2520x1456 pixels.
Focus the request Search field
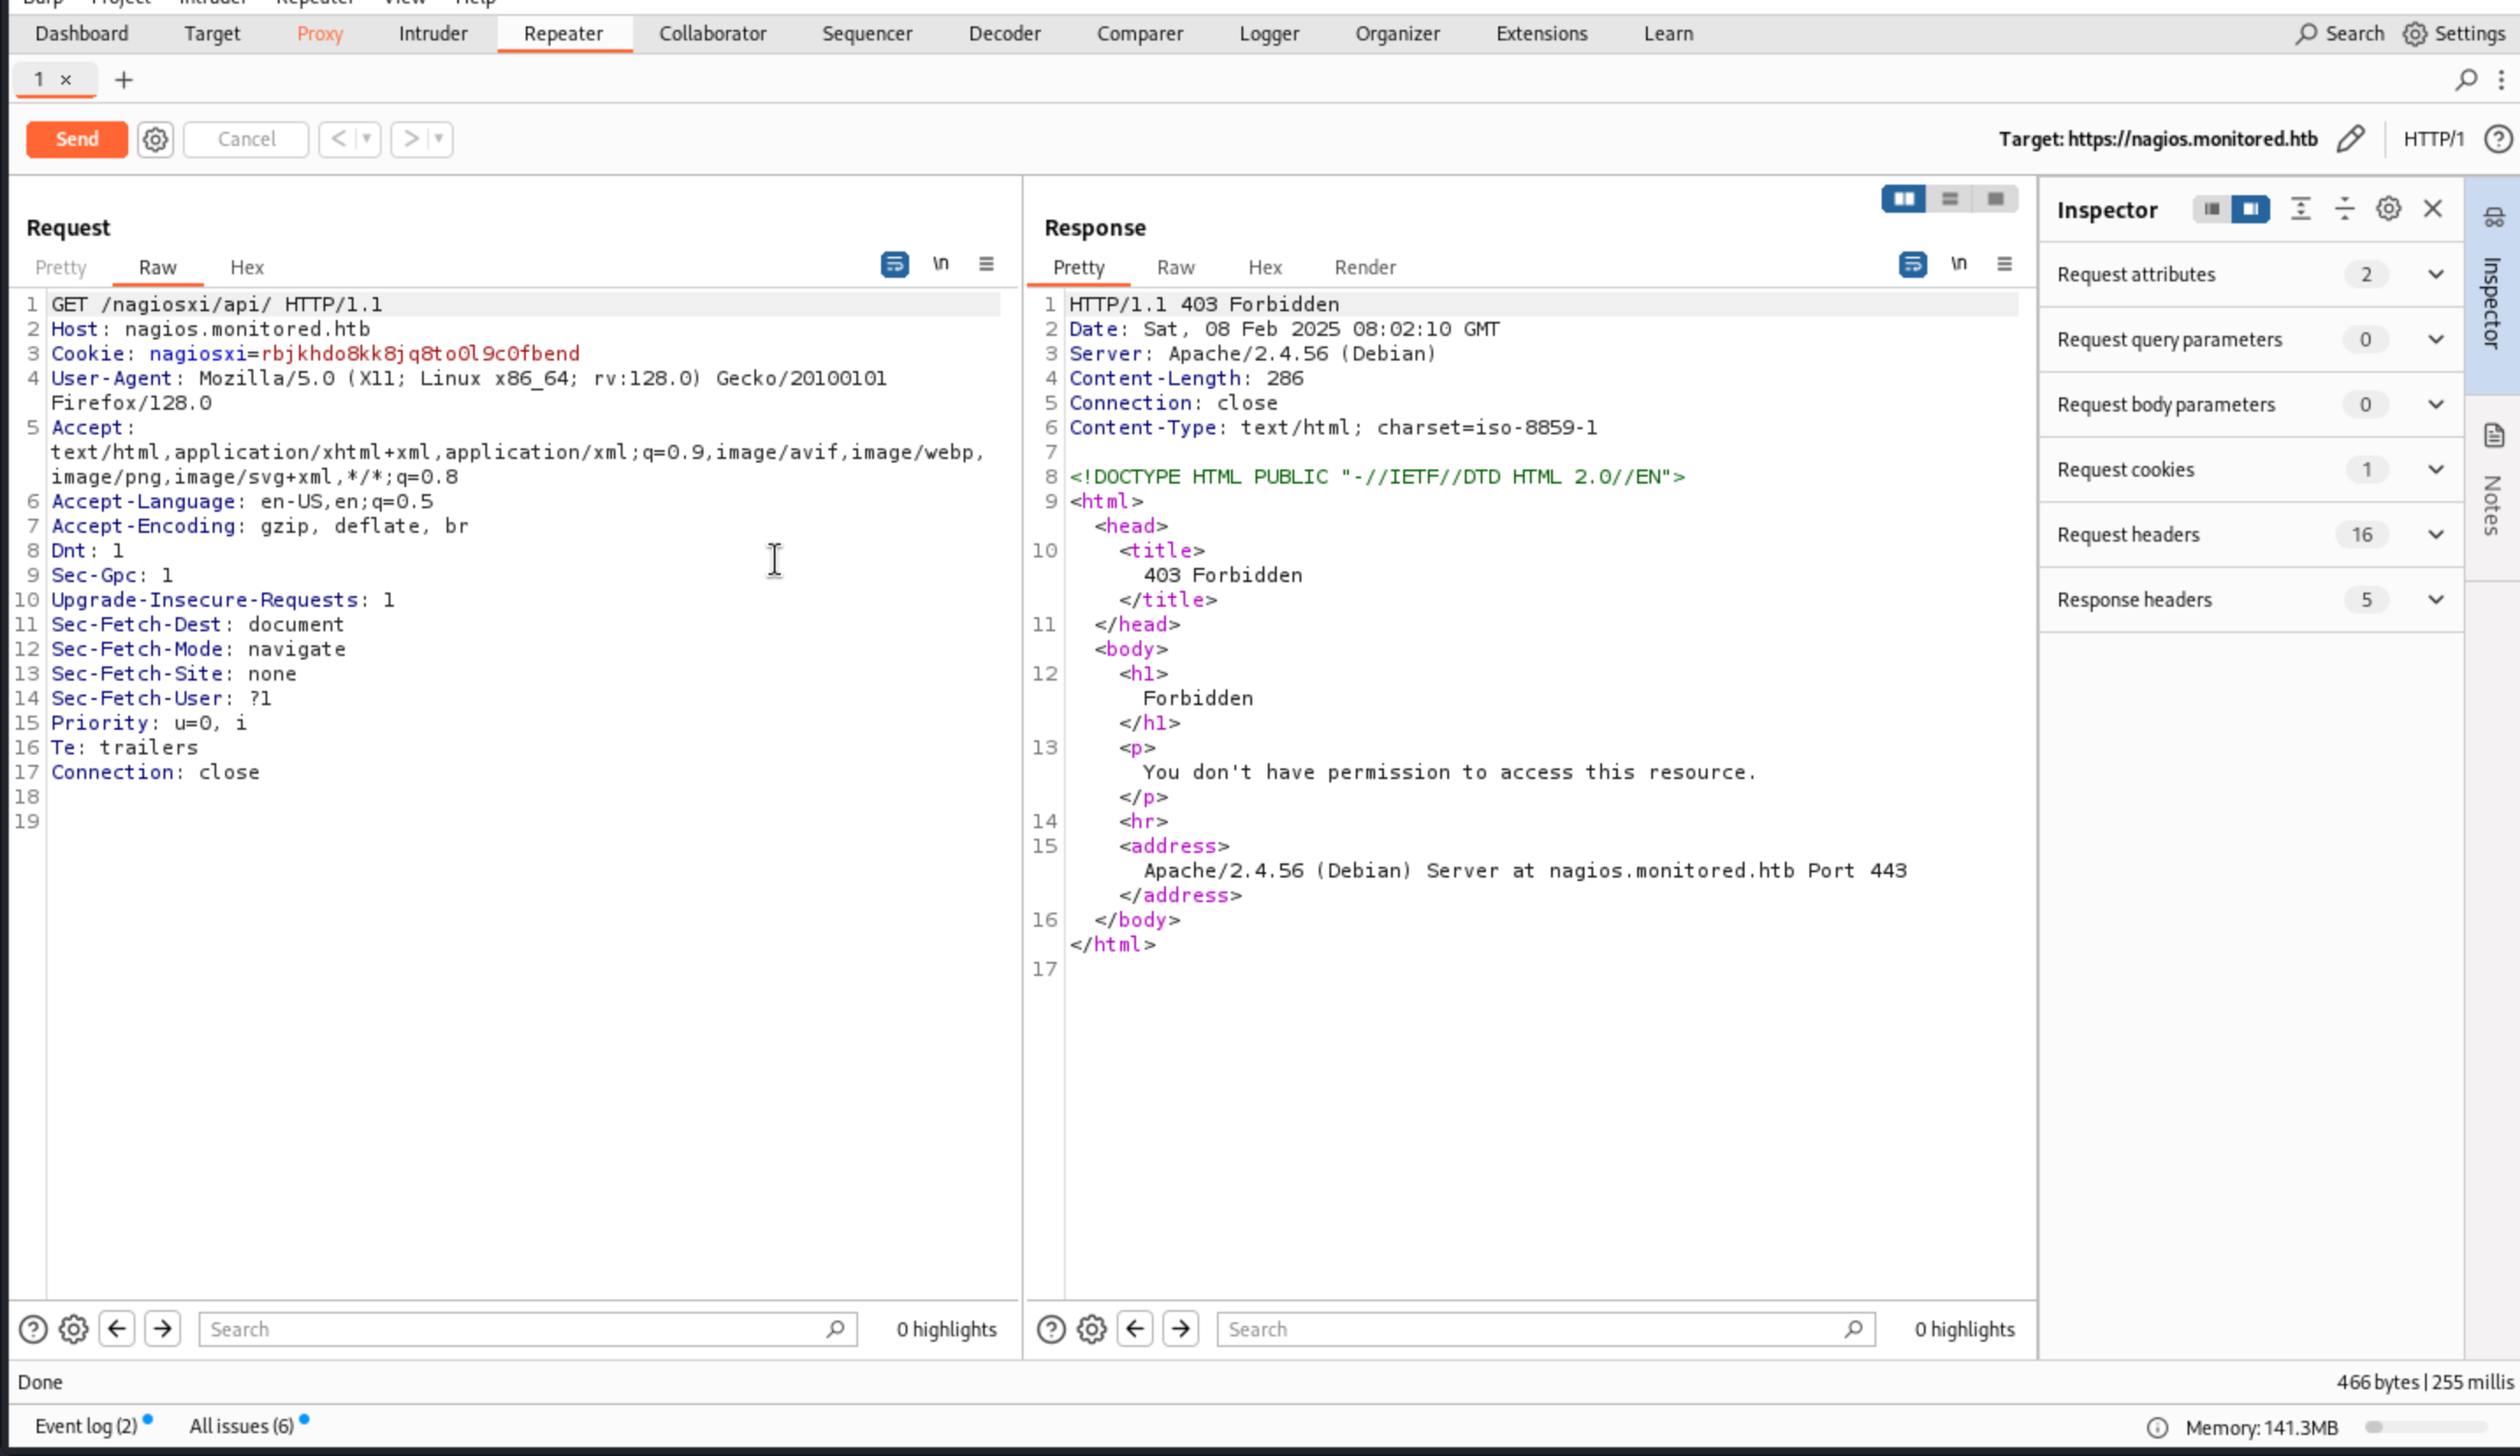click(528, 1329)
